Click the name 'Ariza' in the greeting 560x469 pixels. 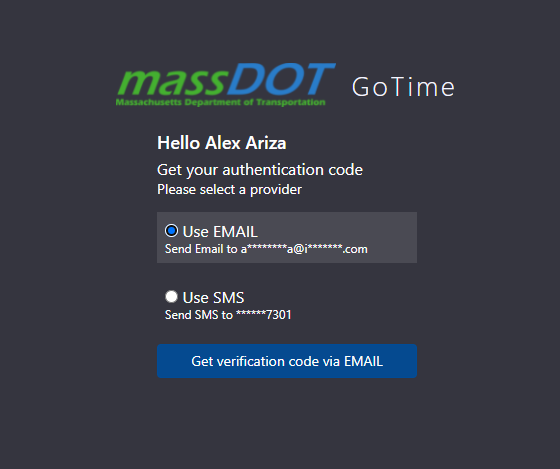[266, 143]
